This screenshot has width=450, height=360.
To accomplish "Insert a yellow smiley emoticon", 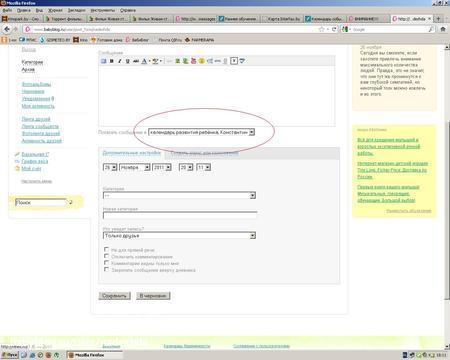I will pos(202,61).
